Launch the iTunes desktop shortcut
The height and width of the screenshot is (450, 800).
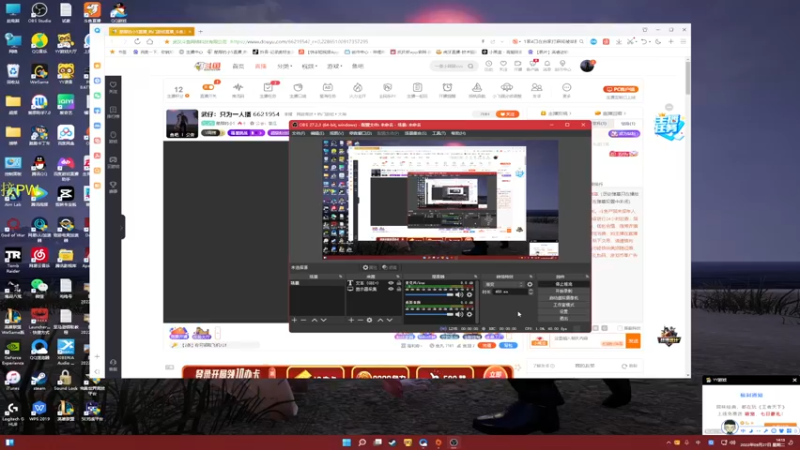[13, 380]
